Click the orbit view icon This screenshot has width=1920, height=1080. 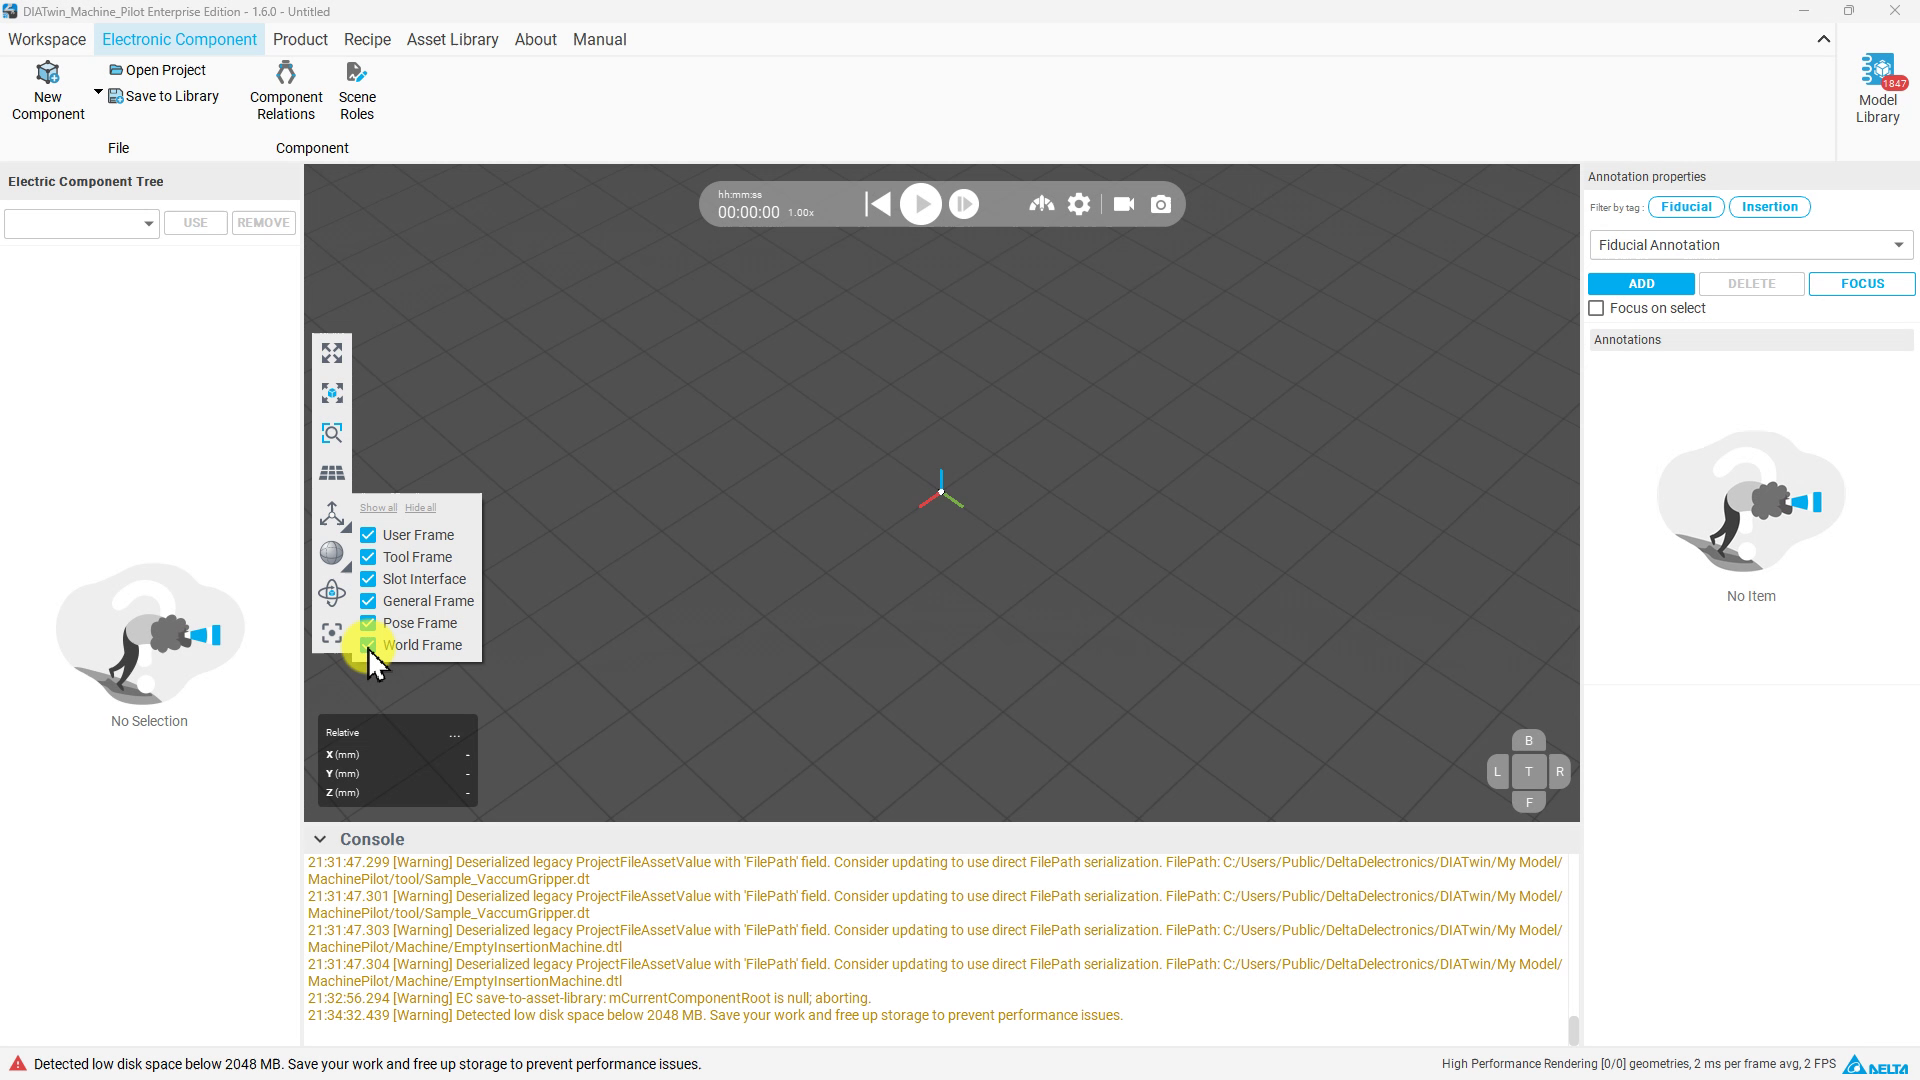(332, 593)
